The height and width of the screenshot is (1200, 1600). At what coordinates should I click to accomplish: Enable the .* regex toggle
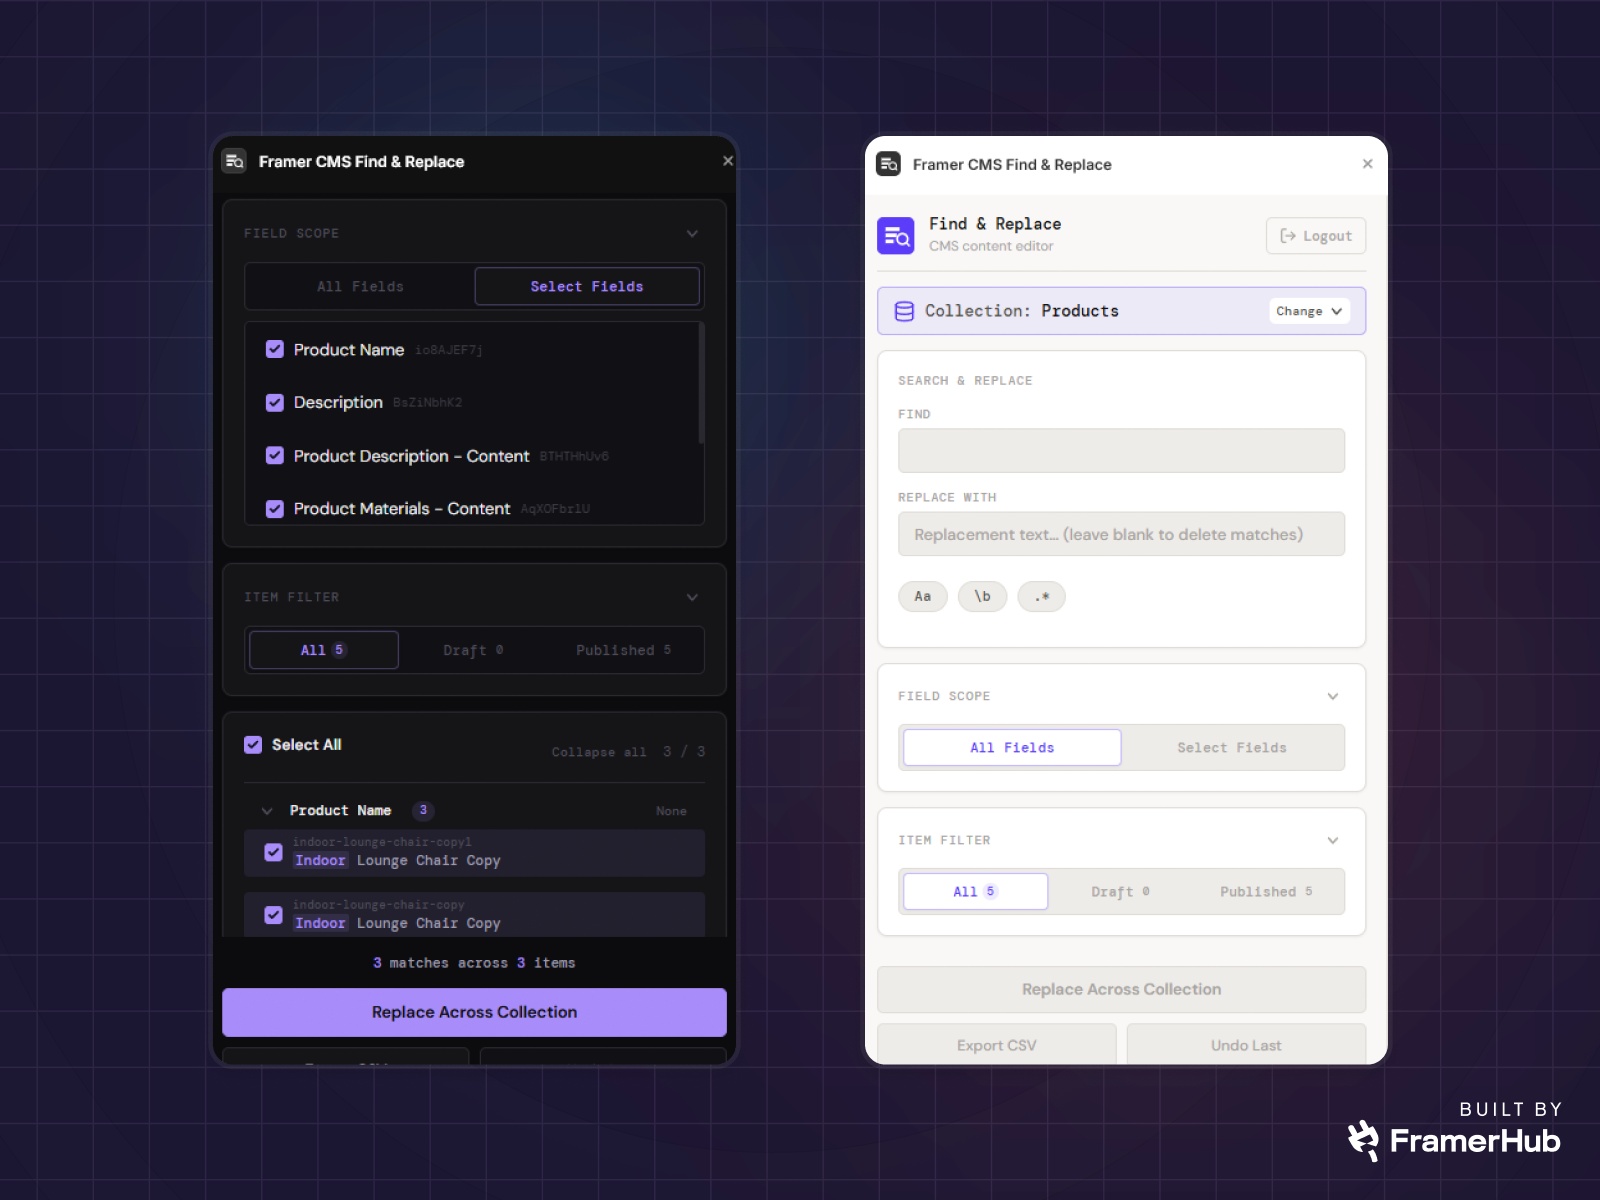click(1041, 596)
